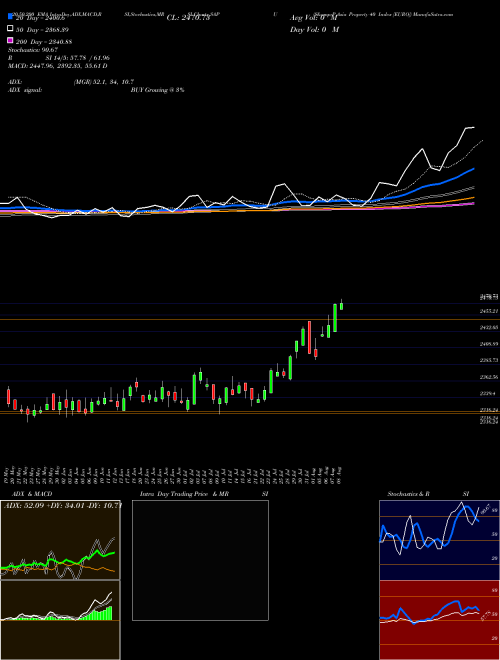Click the blue 20 Day legend swatch
The height and width of the screenshot is (660, 500).
click(x=11, y=17)
